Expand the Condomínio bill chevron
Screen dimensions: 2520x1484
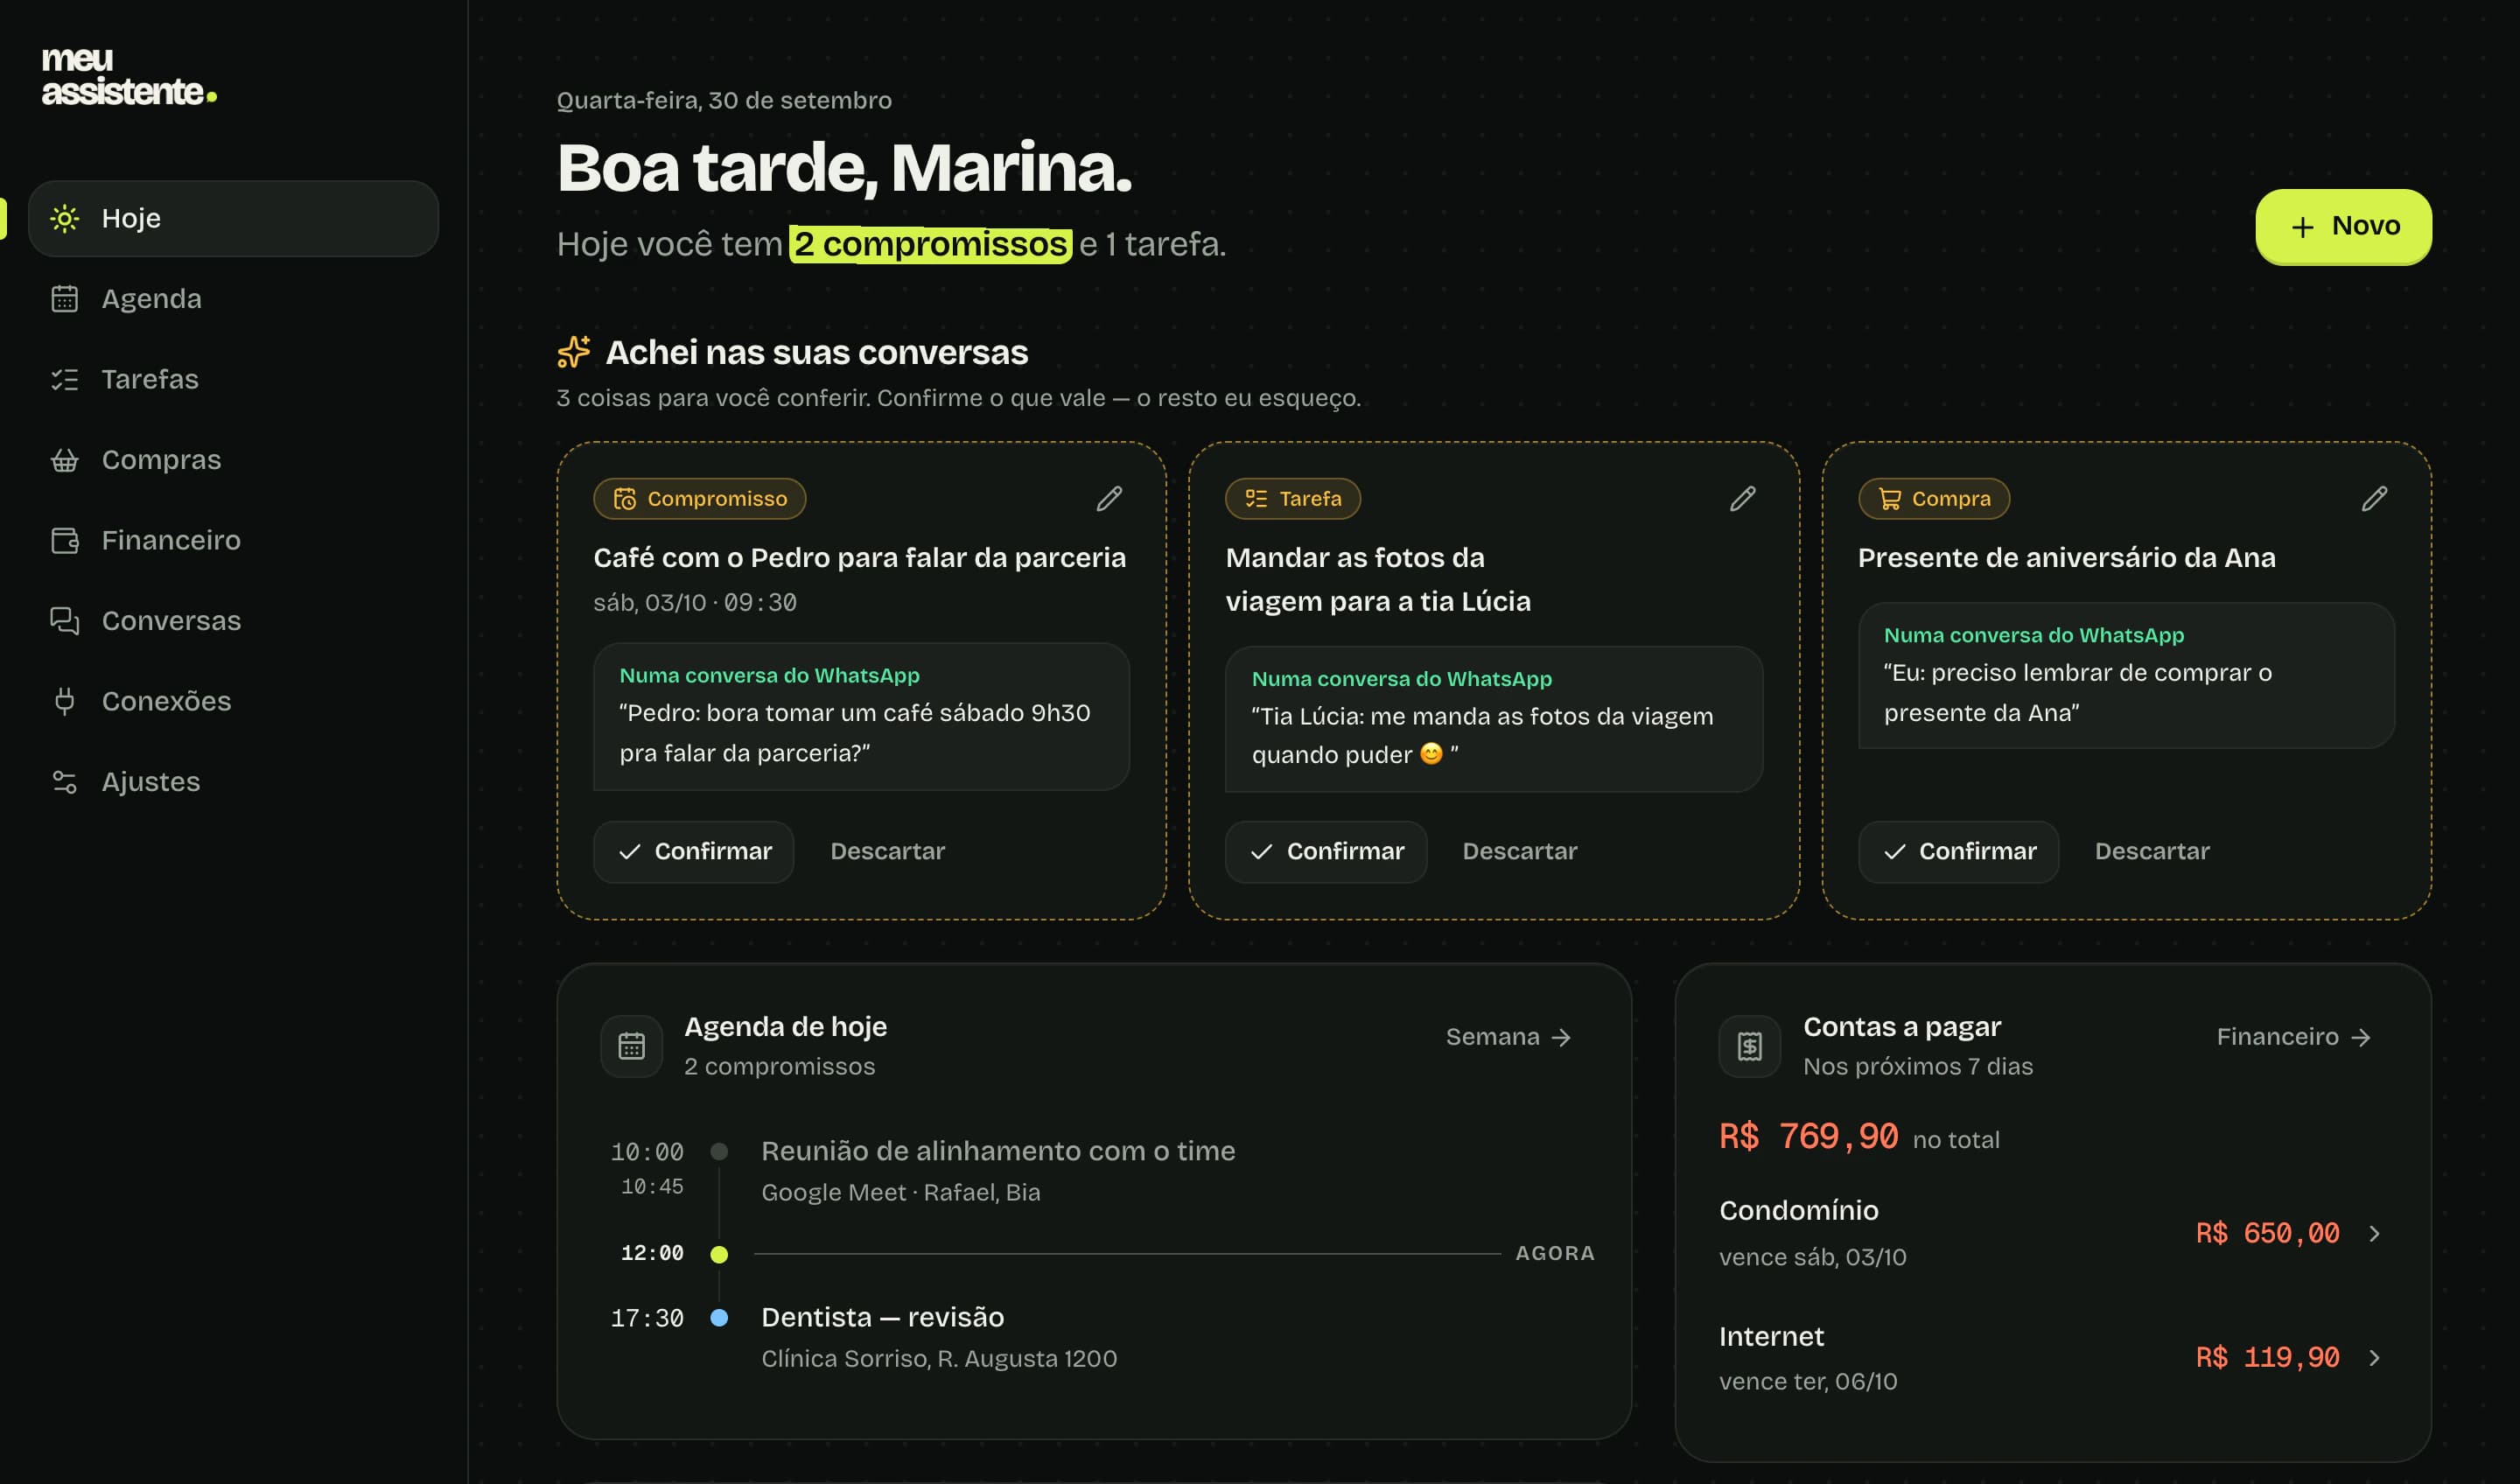tap(2374, 1234)
